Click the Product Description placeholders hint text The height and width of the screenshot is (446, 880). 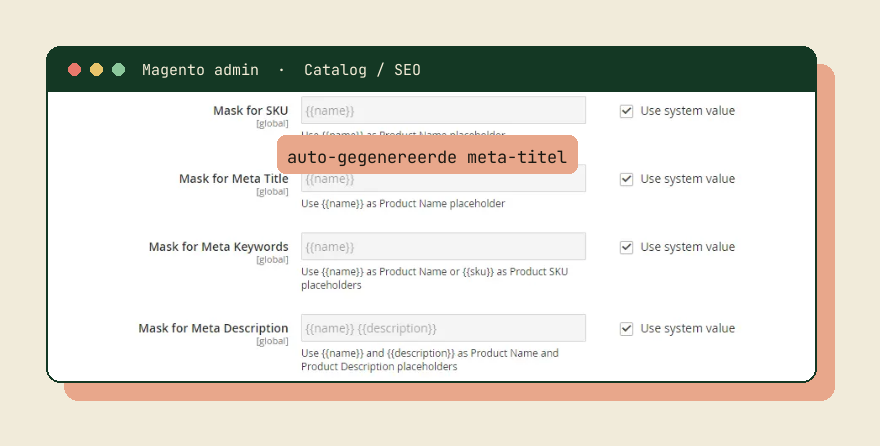pos(379,366)
